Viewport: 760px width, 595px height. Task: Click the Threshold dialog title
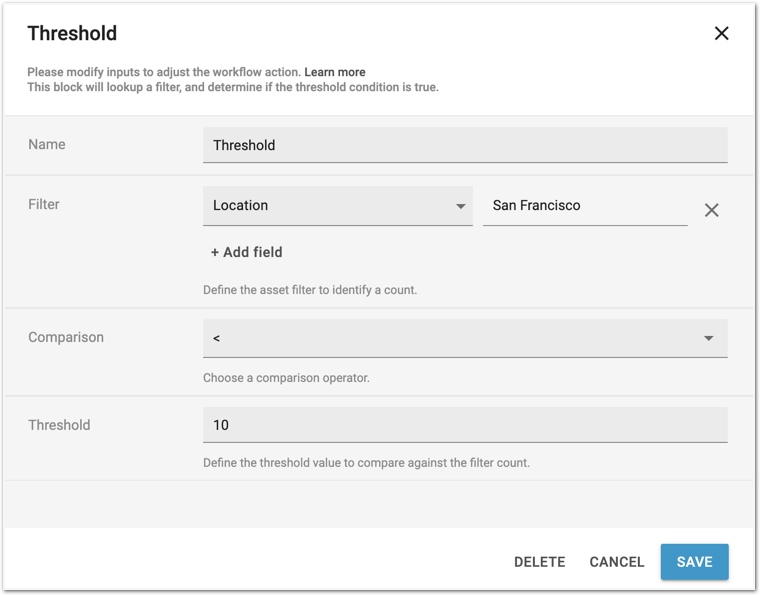tap(72, 33)
